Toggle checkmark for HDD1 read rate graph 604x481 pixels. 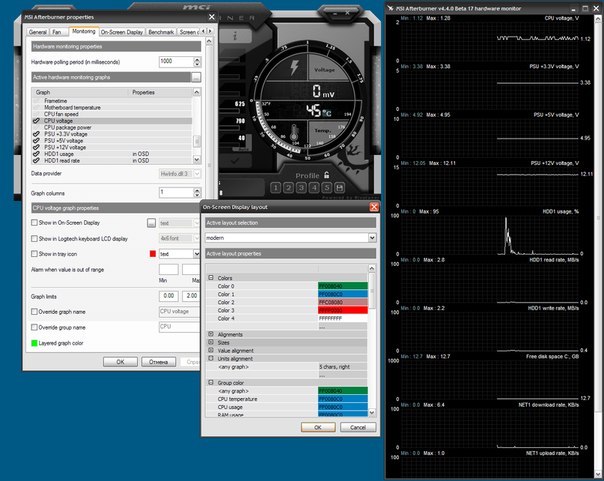click(37, 161)
